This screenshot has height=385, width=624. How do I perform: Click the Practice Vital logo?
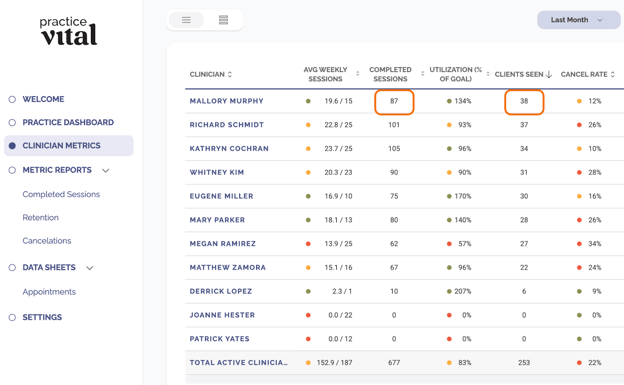pyautogui.click(x=68, y=31)
